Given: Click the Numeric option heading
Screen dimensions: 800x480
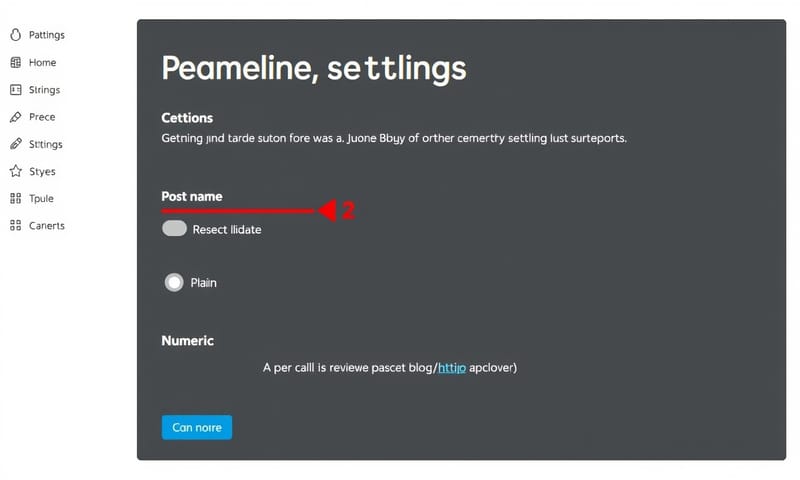Looking at the screenshot, I should [188, 341].
